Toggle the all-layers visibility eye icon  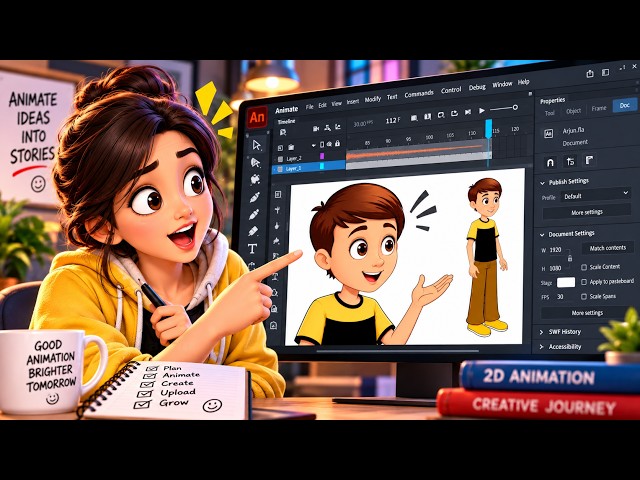[x=329, y=144]
